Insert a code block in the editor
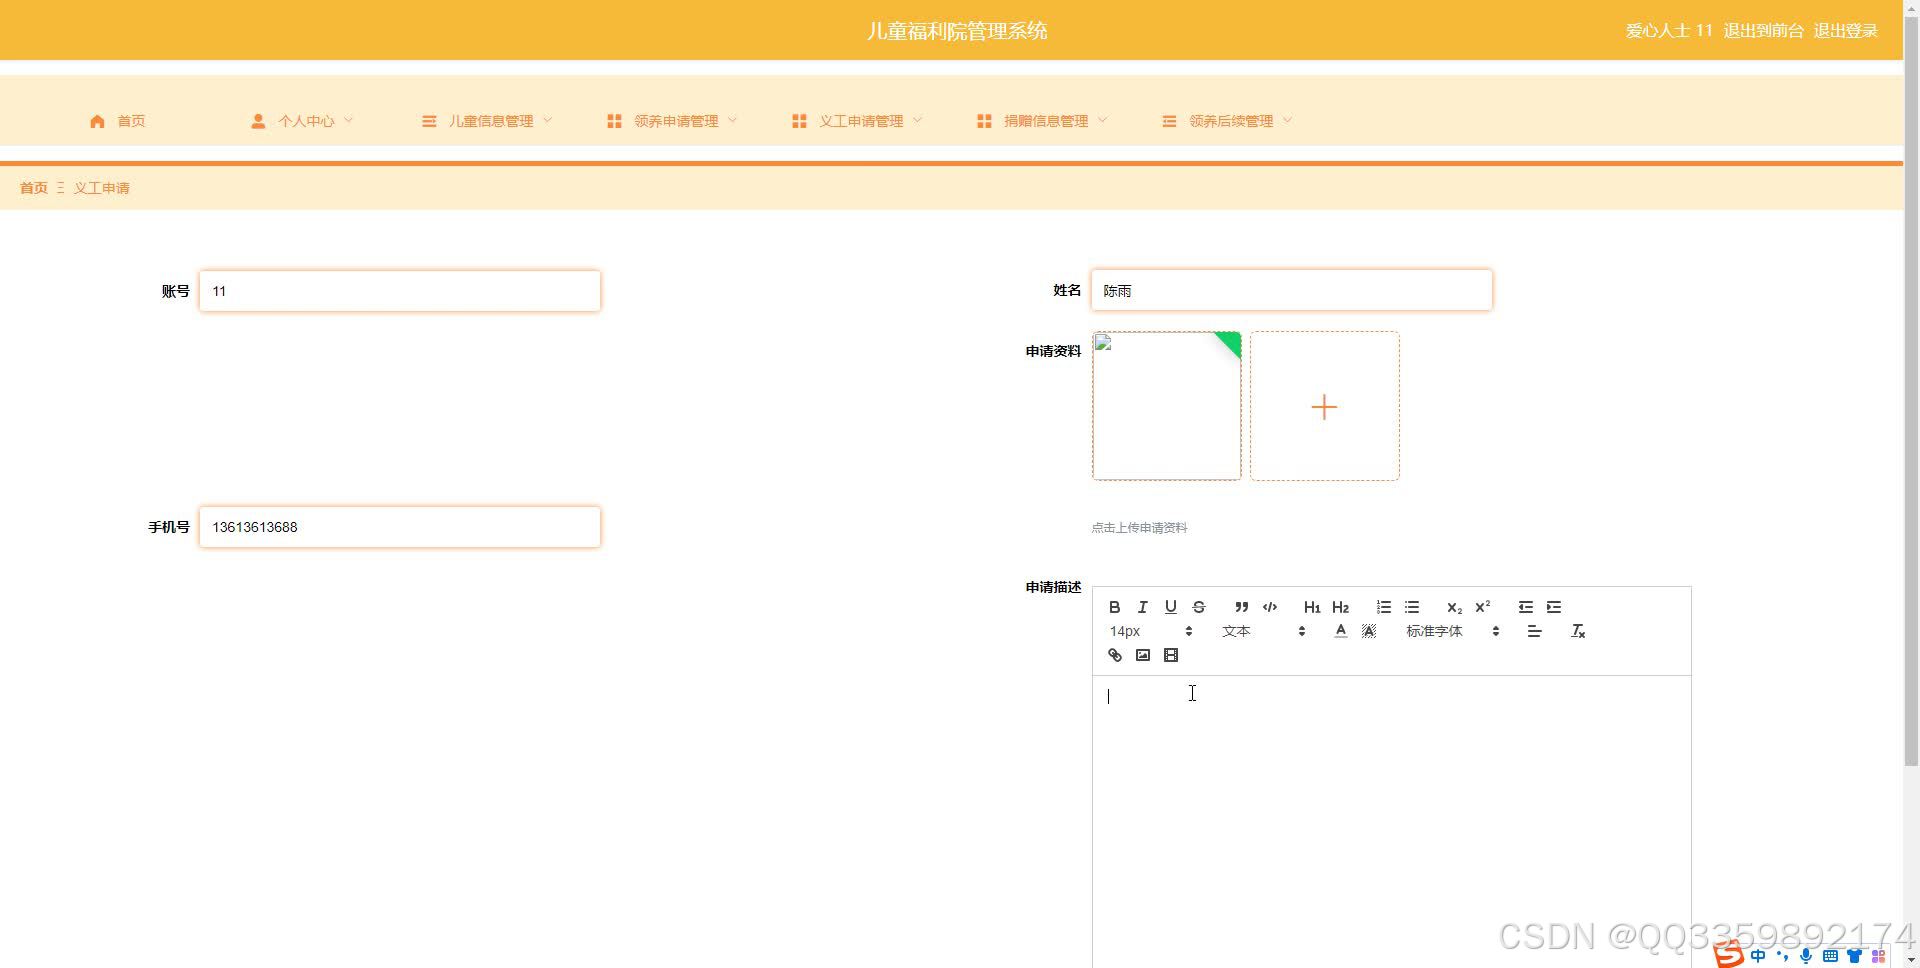Viewport: 1920px width, 968px height. click(1270, 607)
